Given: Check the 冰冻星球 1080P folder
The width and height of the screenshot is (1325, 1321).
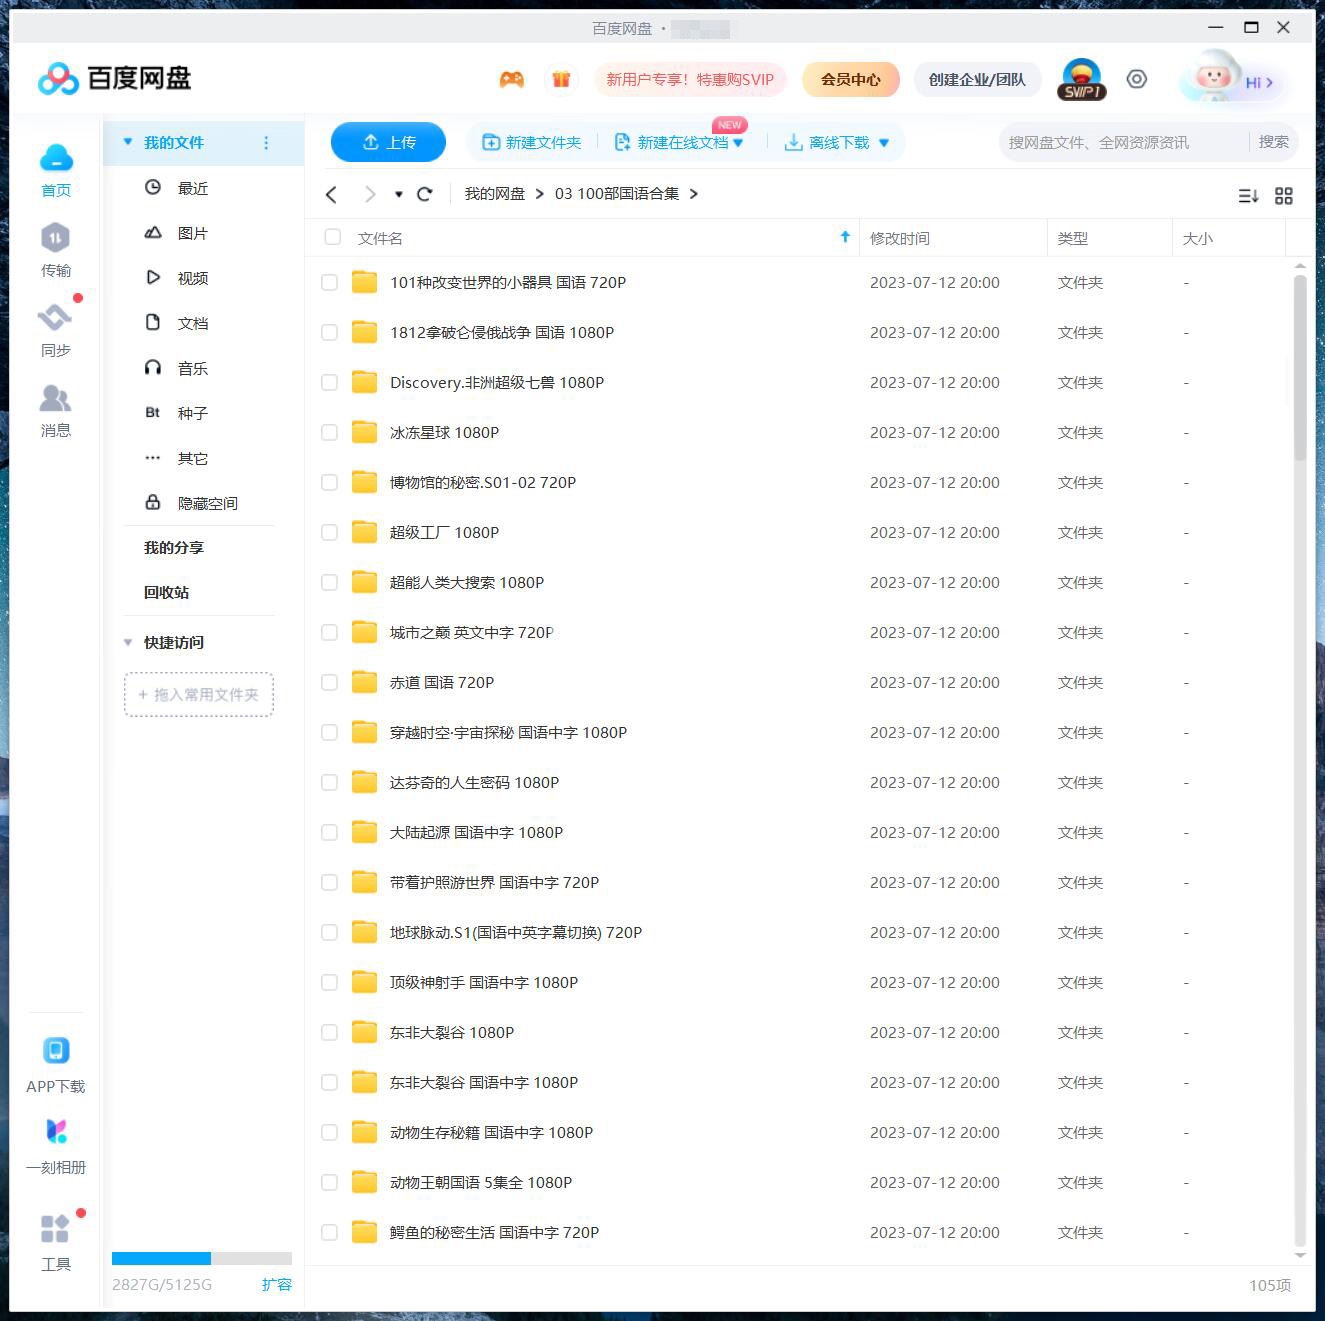Looking at the screenshot, I should click(329, 432).
